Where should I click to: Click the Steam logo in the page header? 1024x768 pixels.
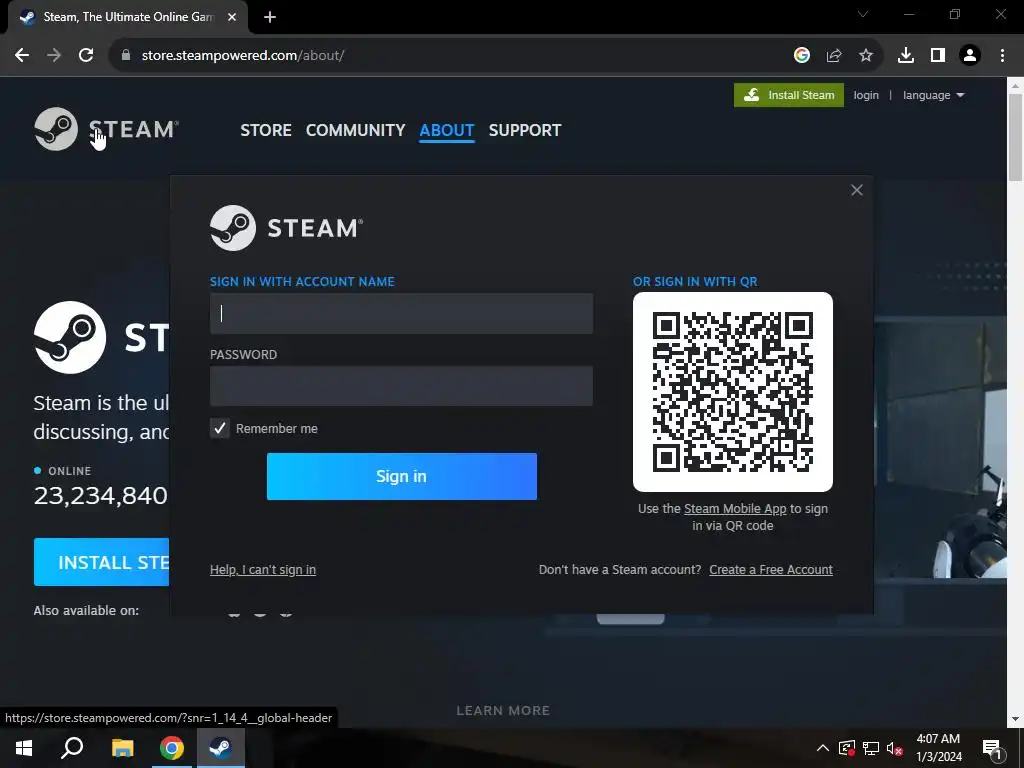(106, 129)
